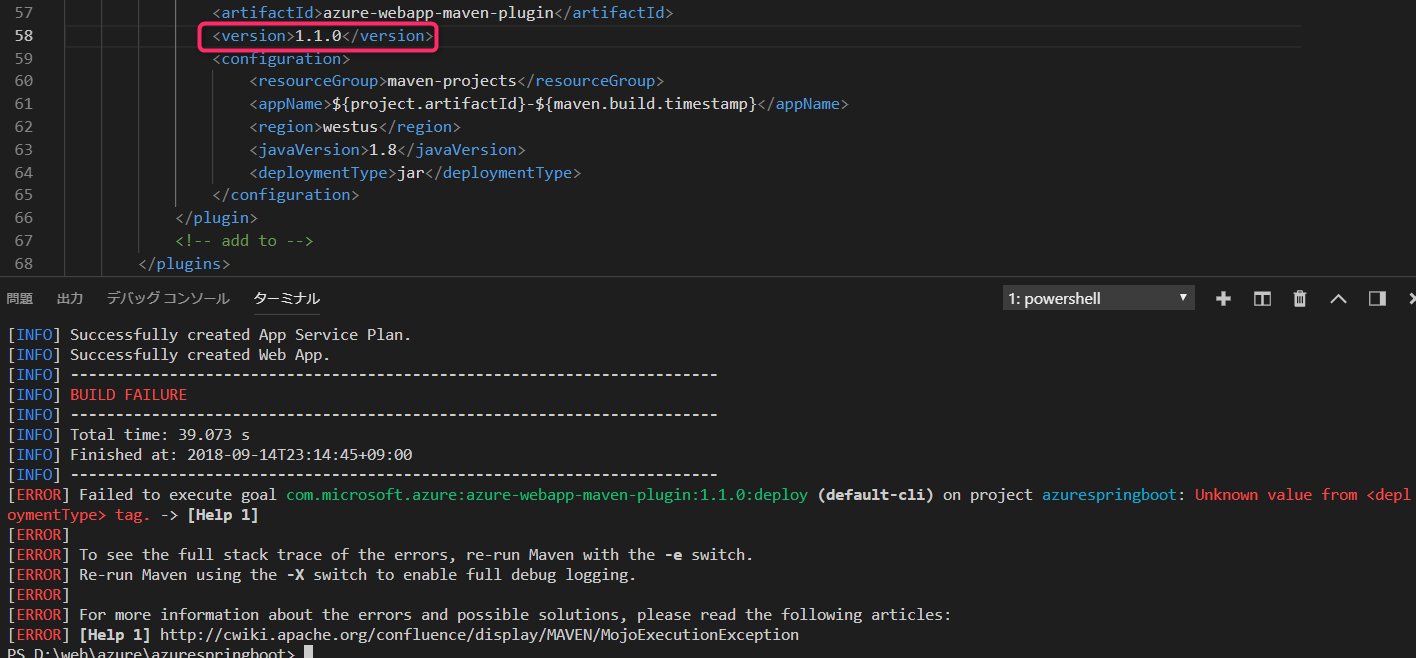
Task: Click the javaVersion value 1.8
Action: 383,150
